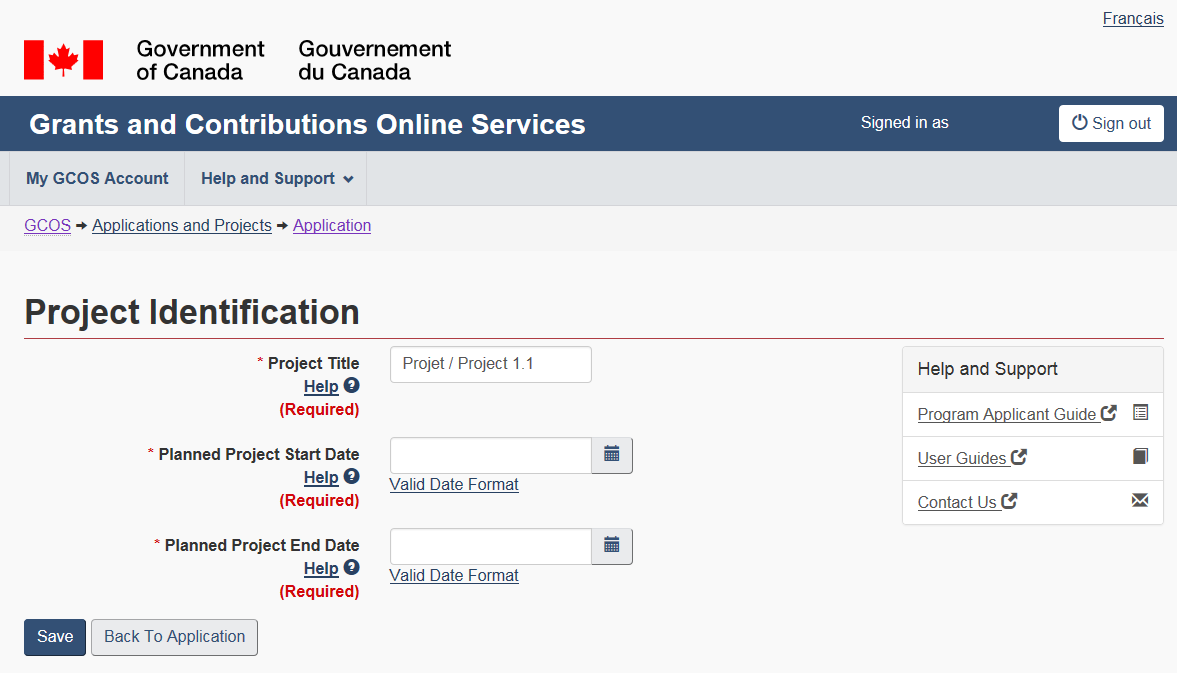1177x673 pixels.
Task: Click the Start Date help question icon
Action: (x=351, y=476)
